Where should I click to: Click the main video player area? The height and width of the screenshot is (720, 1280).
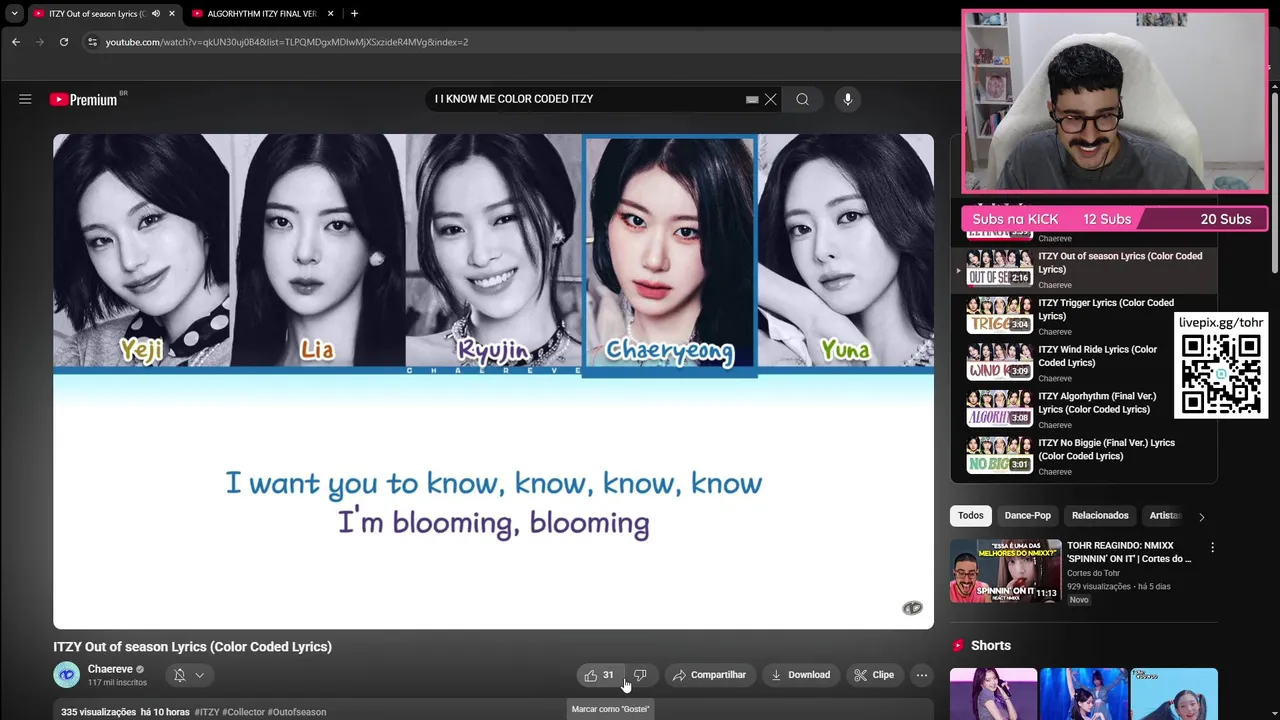pos(493,381)
